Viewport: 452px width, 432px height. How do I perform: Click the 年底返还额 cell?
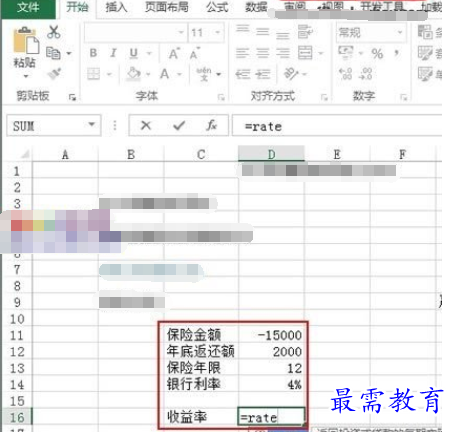(201, 352)
